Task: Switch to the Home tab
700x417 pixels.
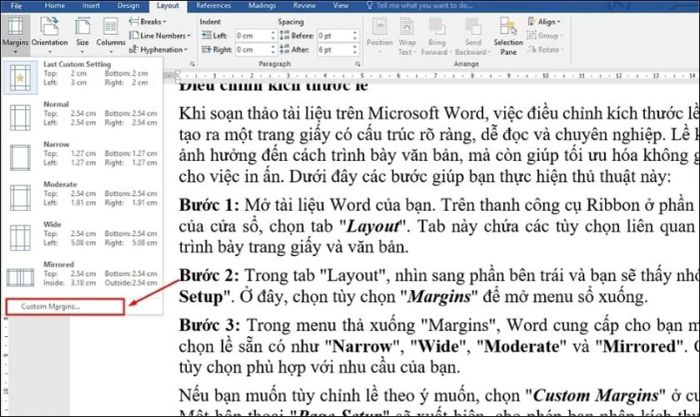Action: 55,6
